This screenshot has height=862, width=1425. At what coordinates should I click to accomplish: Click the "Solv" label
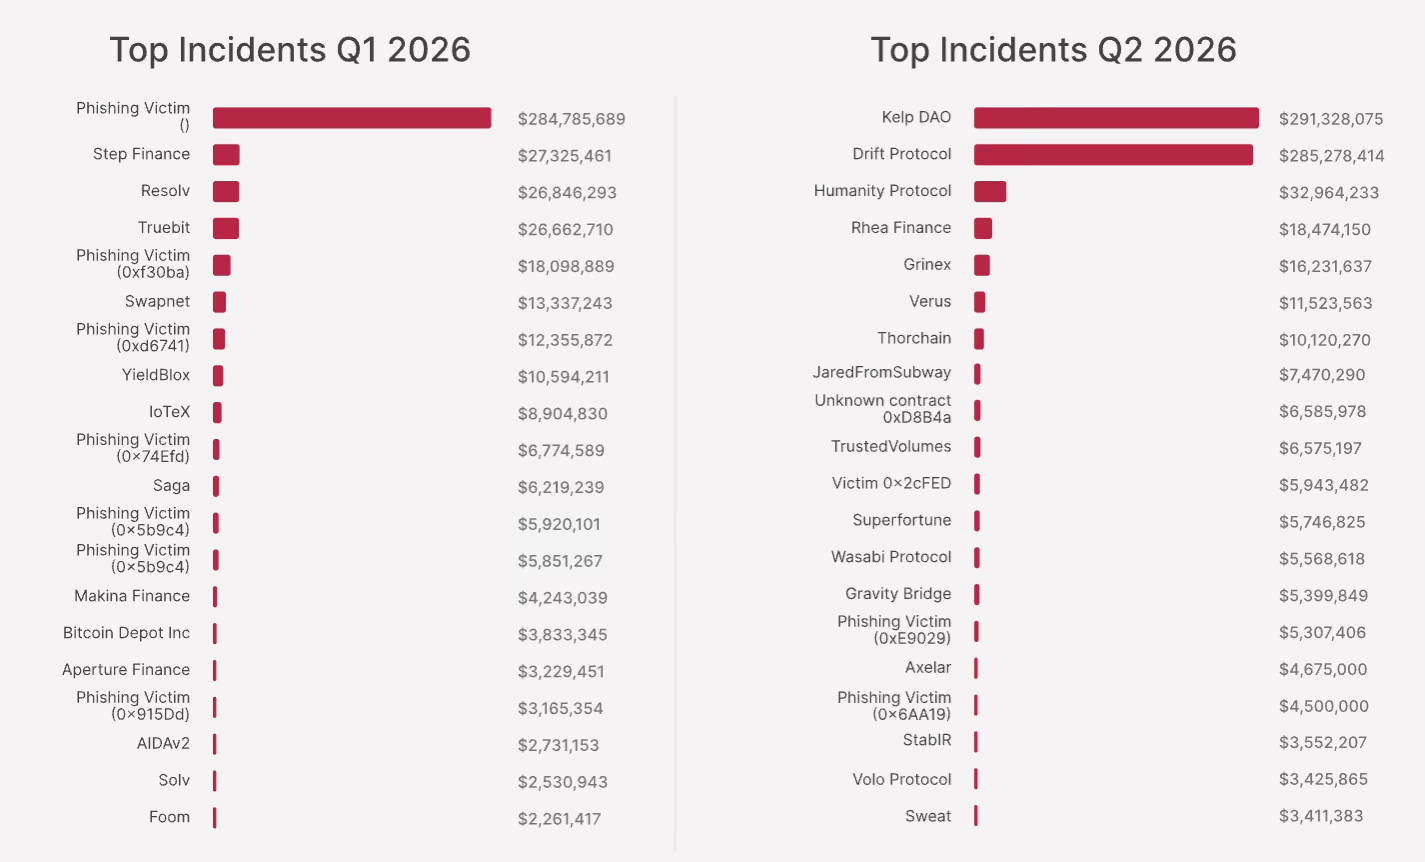pos(174,781)
